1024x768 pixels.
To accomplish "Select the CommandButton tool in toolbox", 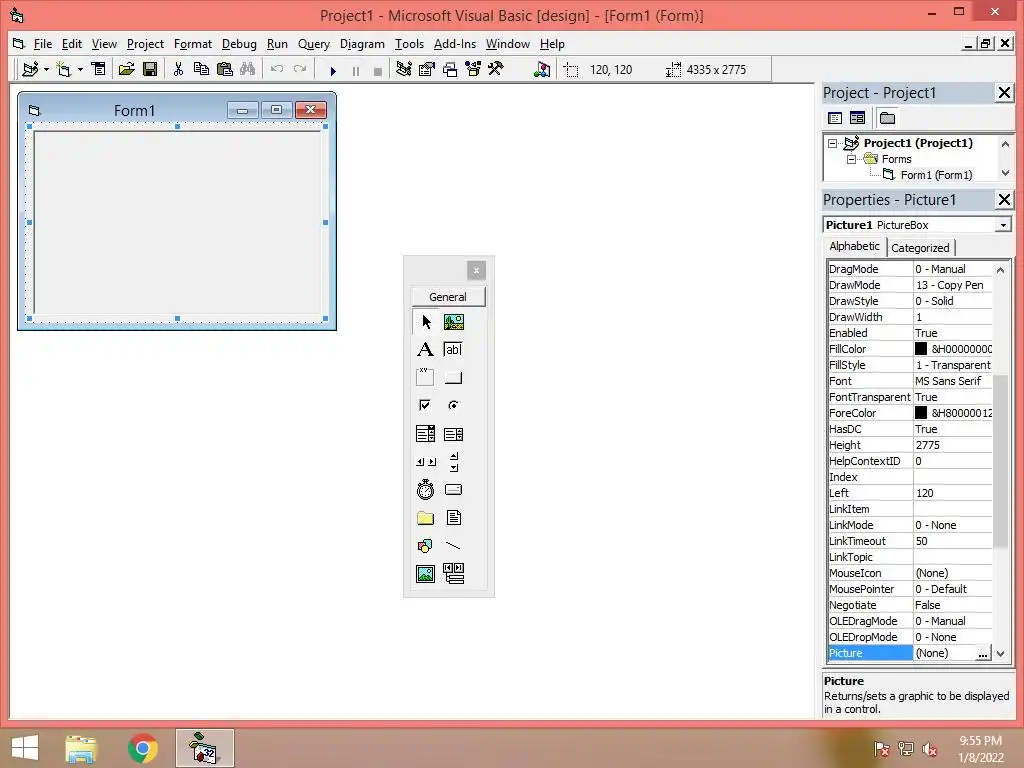I will click(454, 377).
